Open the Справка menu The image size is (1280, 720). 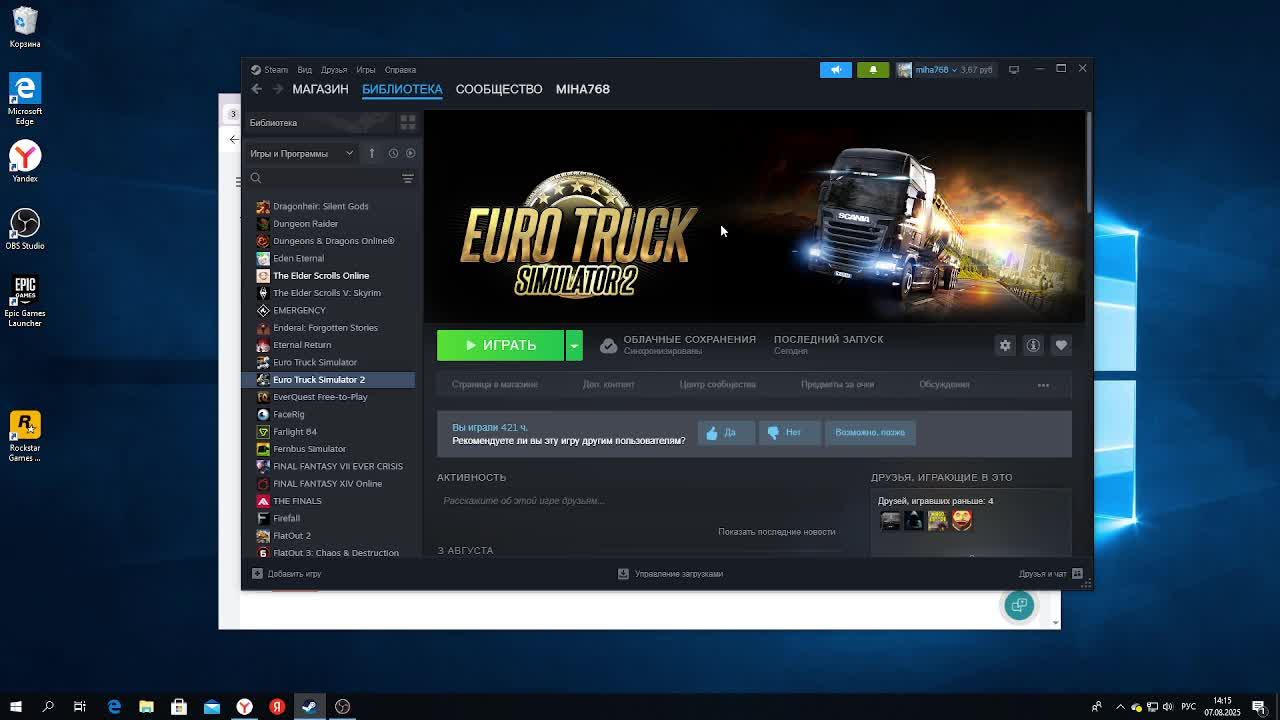click(x=400, y=70)
